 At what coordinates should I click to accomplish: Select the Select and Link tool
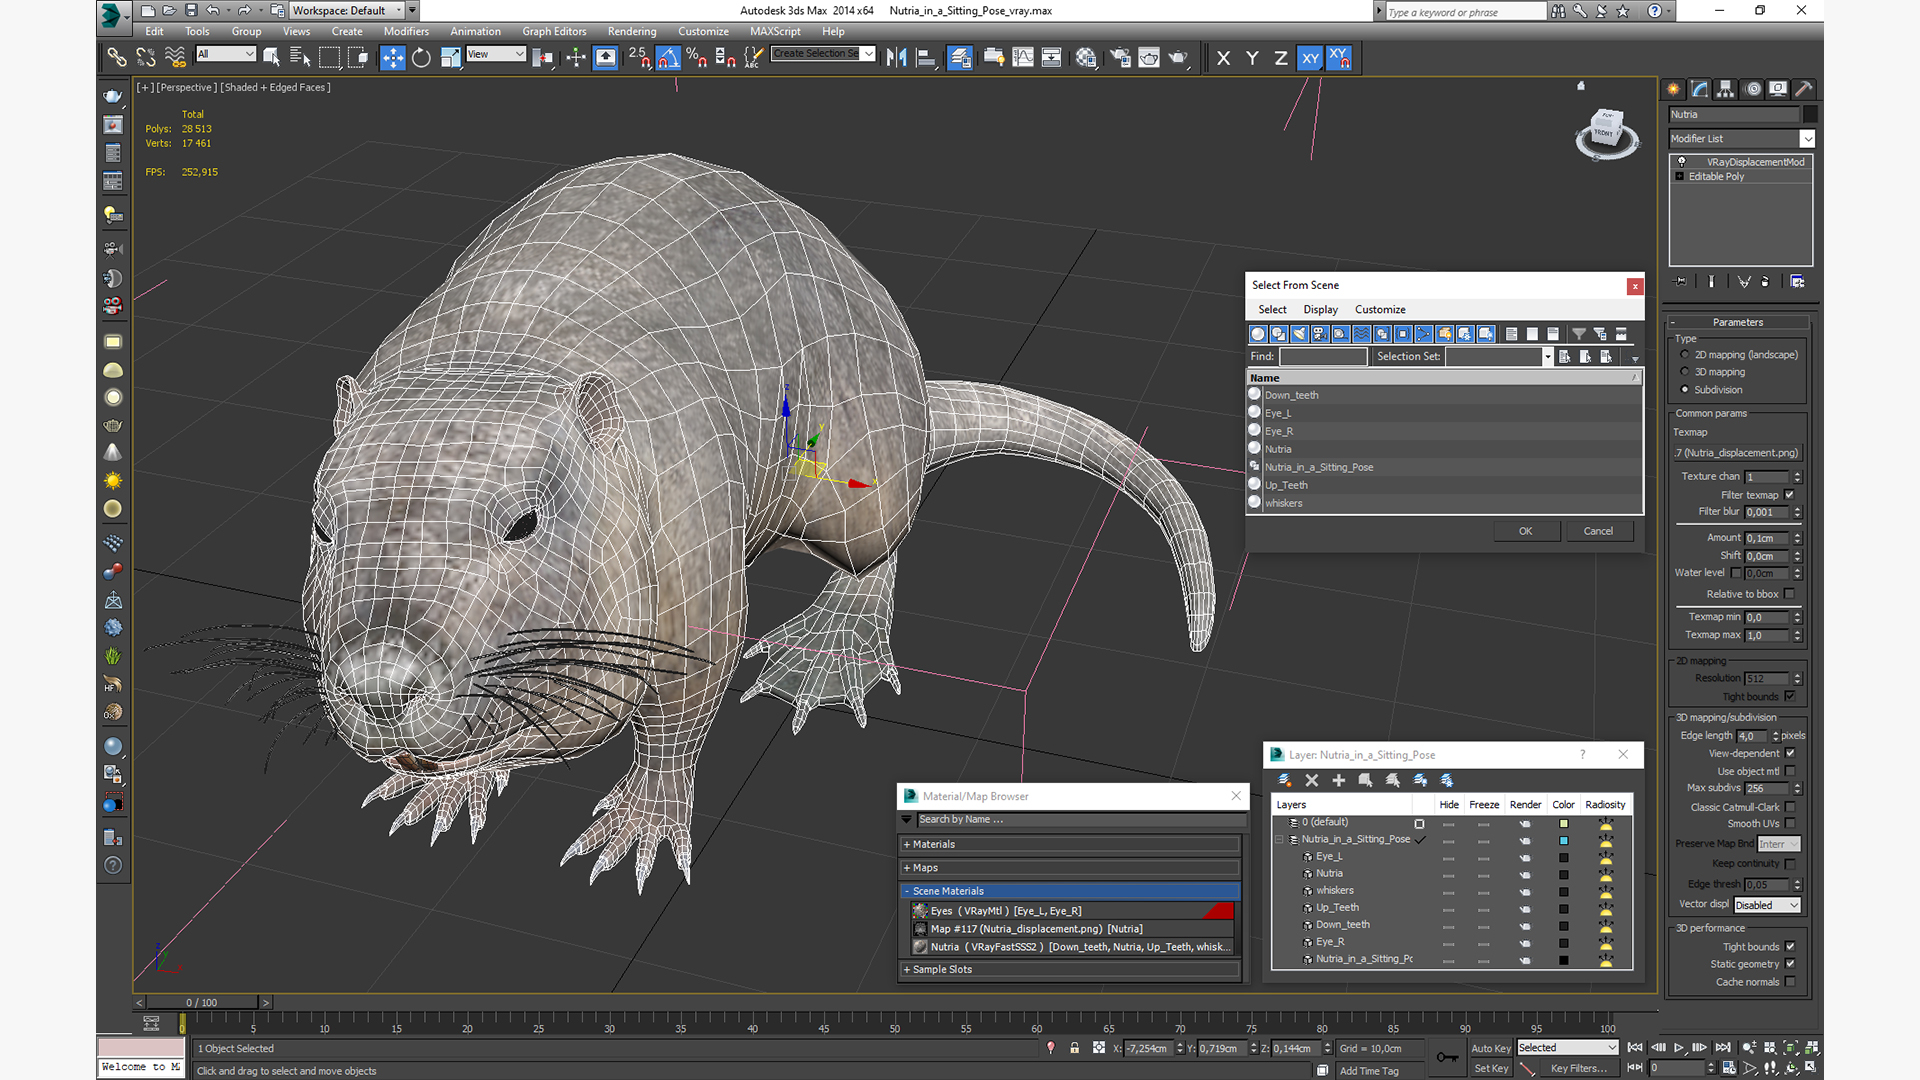(117, 58)
